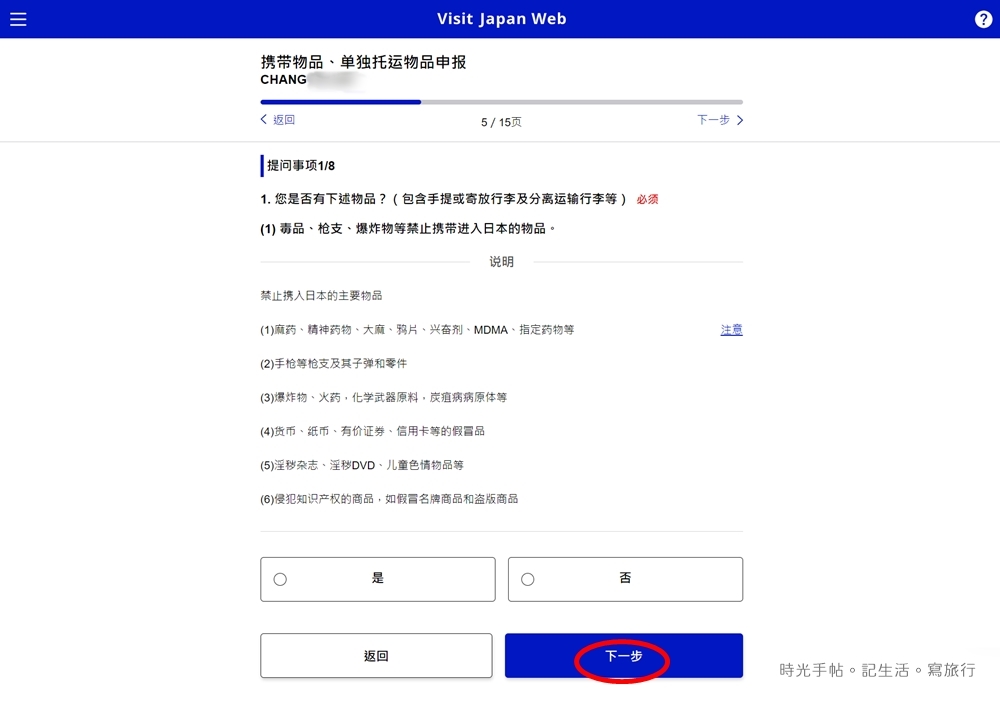Open the hamburger menu icon
This screenshot has width=1000, height=703.
[18, 19]
